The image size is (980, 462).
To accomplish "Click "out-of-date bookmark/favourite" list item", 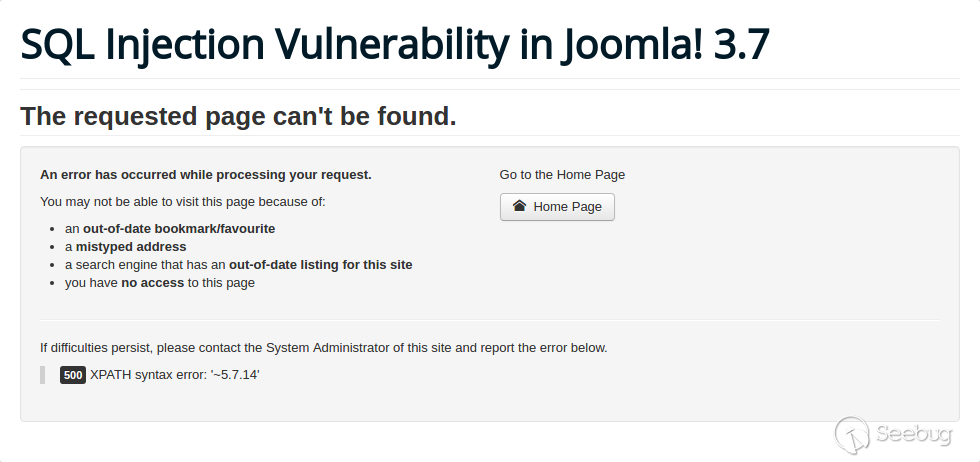I will pyautogui.click(x=179, y=229).
